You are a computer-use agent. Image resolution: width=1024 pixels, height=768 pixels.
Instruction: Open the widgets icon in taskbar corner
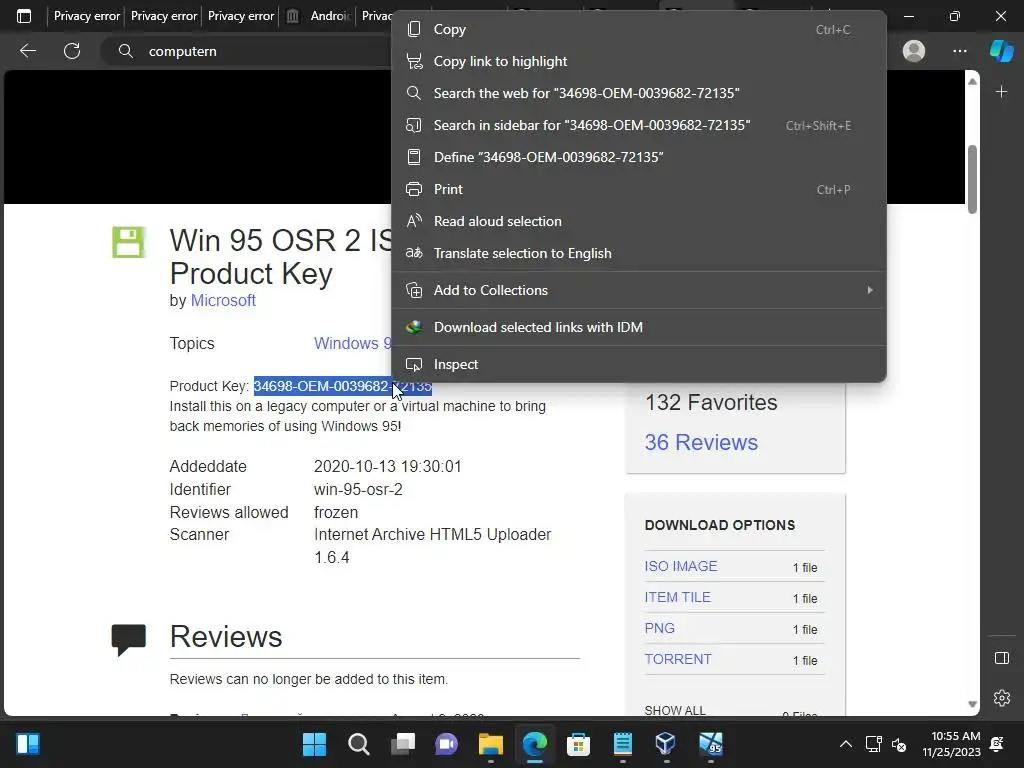(27, 744)
